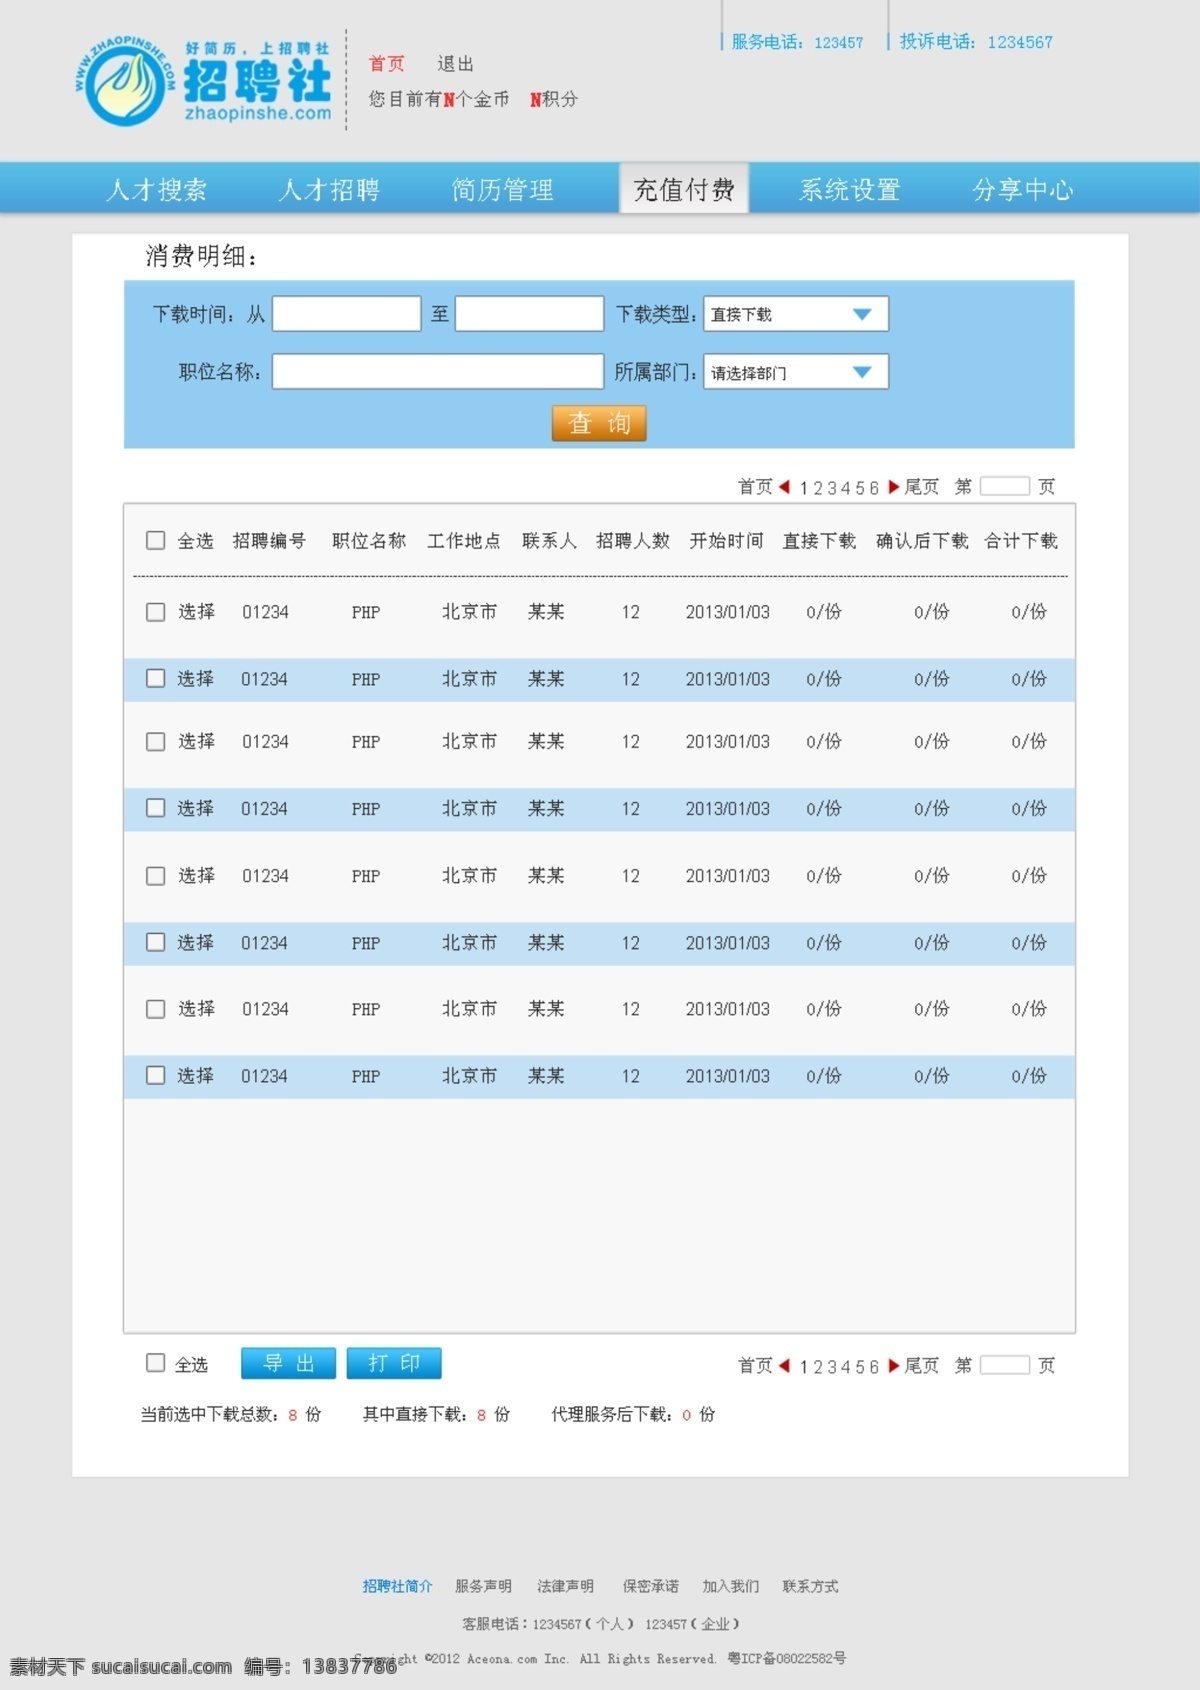
Task: Tick the 选择 checkbox in the eighth row
Action: (x=155, y=1075)
